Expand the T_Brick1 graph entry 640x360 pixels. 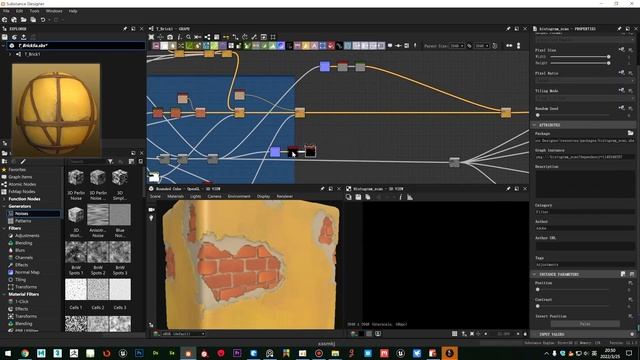(10, 54)
